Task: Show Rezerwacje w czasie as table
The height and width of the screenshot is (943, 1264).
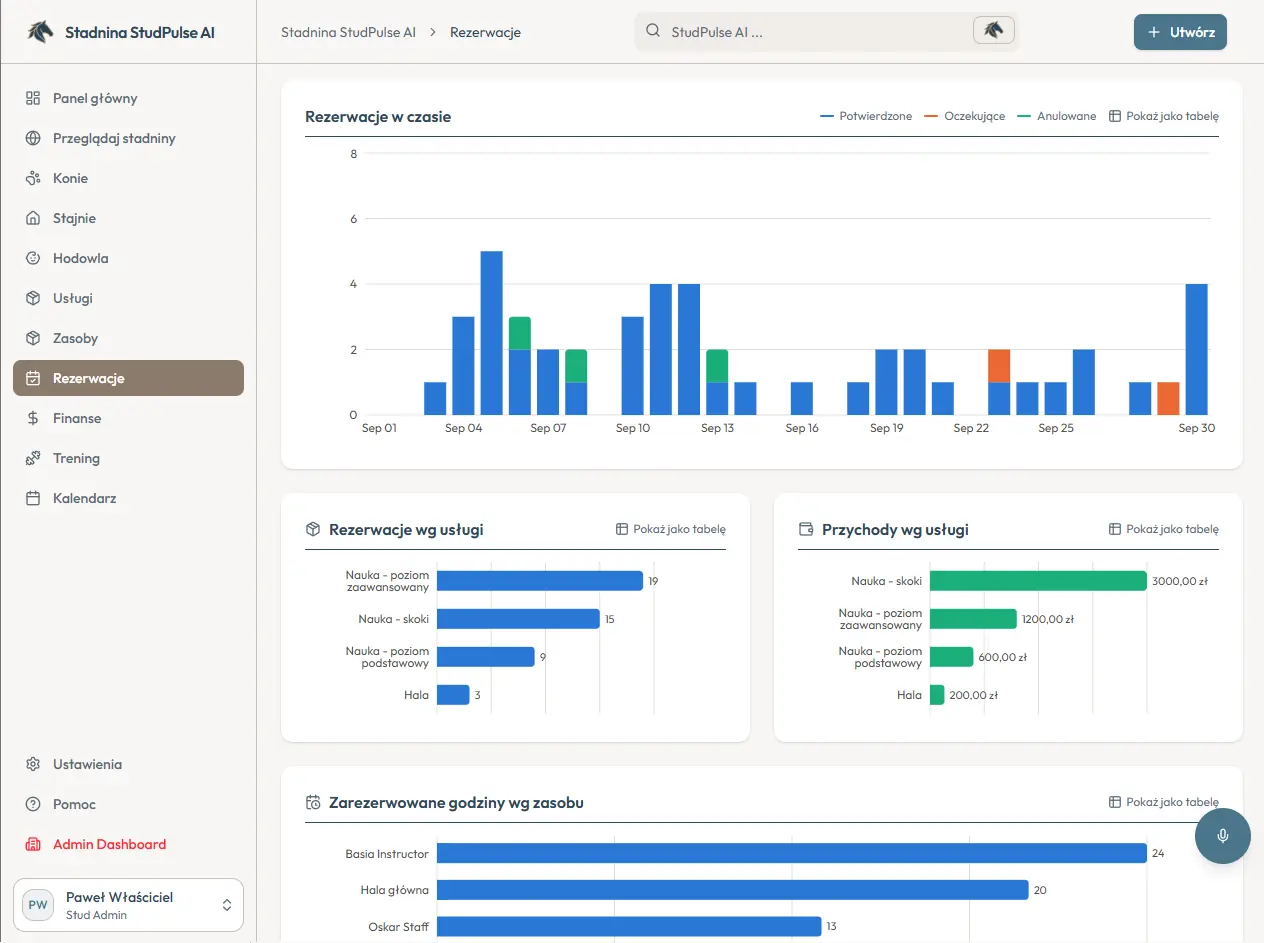Action: click(x=1164, y=116)
